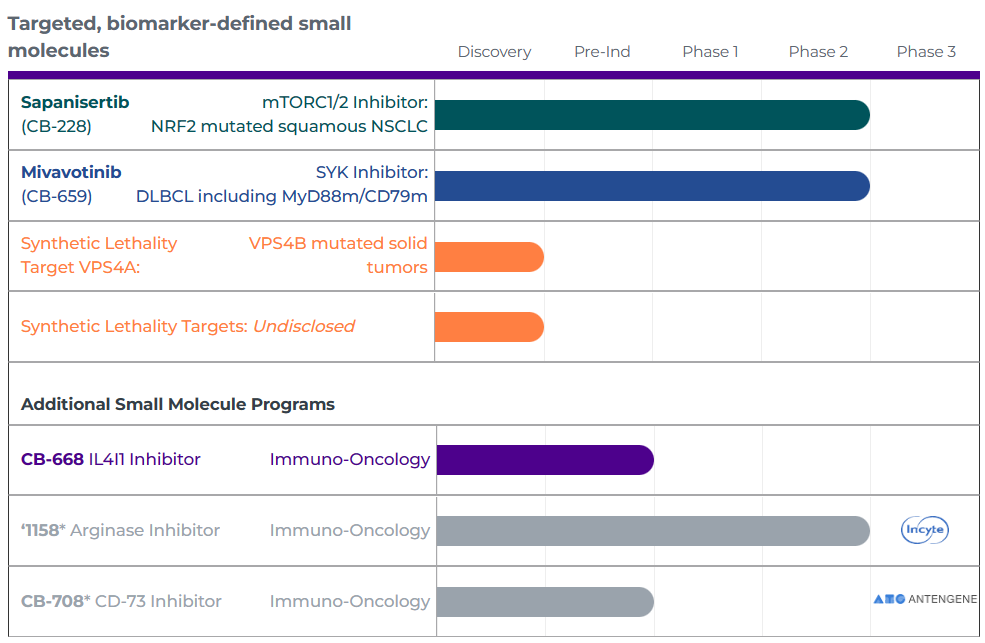Click CB-668 IL4I1 Inhibitor label
The width and height of the screenshot is (985, 643).
[111, 459]
